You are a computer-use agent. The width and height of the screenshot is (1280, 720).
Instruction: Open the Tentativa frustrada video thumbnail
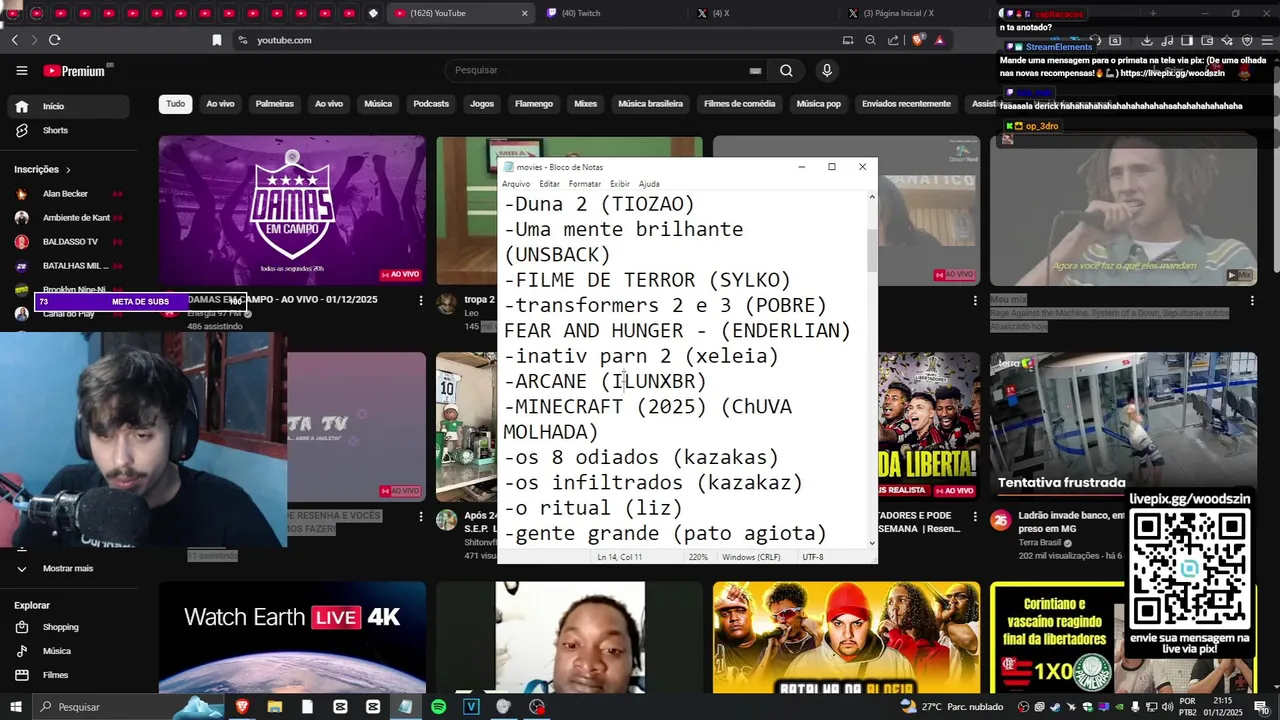pos(1124,427)
